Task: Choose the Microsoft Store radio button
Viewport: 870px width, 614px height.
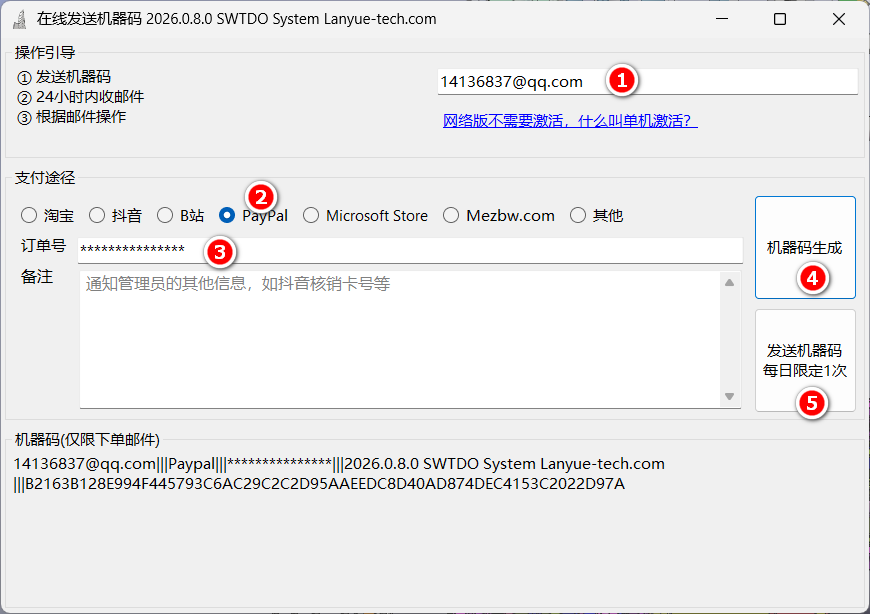Action: [x=311, y=215]
